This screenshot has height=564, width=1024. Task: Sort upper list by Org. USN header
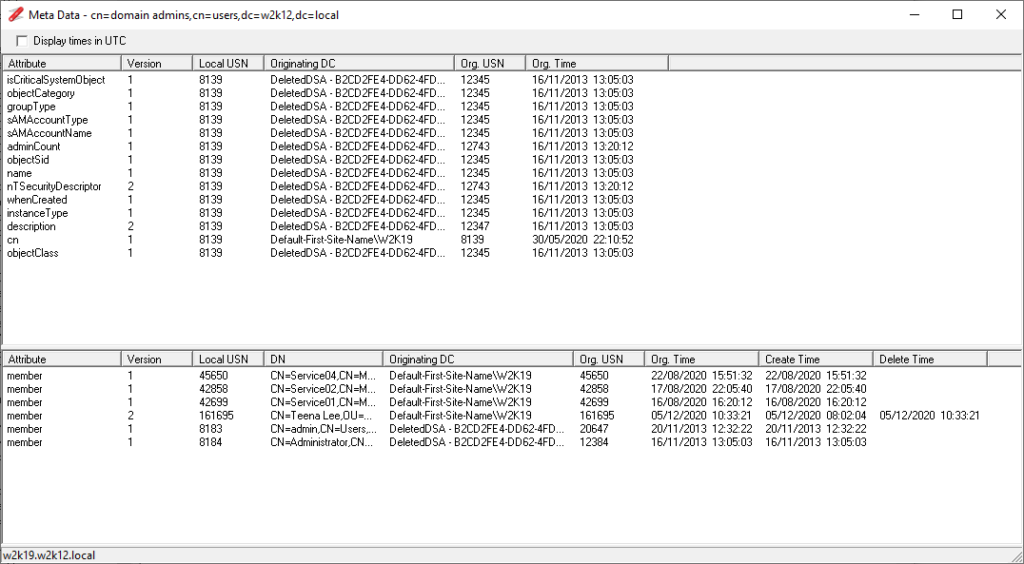pos(490,63)
